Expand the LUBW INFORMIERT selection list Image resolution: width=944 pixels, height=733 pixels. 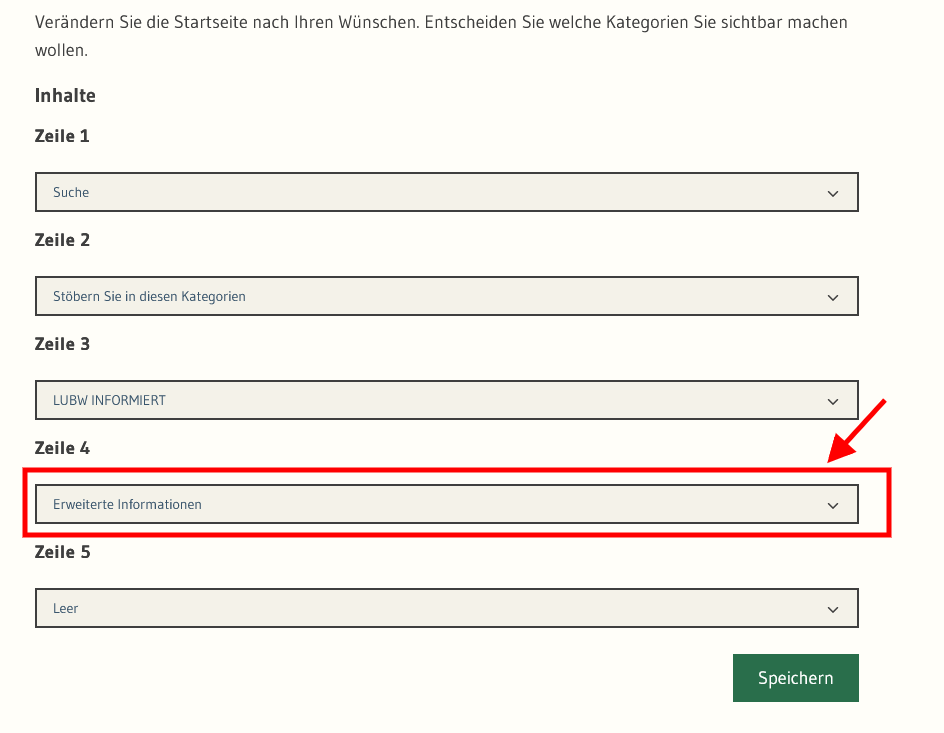pyautogui.click(x=447, y=400)
